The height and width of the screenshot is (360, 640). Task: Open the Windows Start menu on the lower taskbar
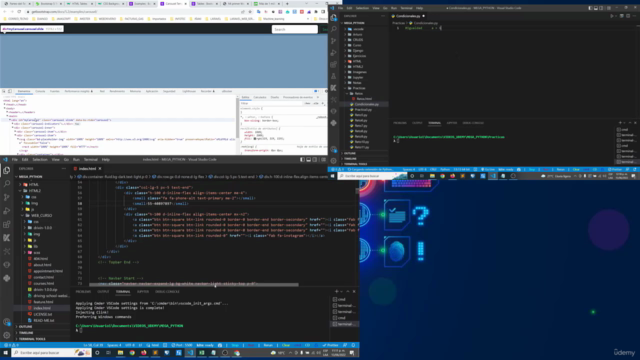click(5, 353)
